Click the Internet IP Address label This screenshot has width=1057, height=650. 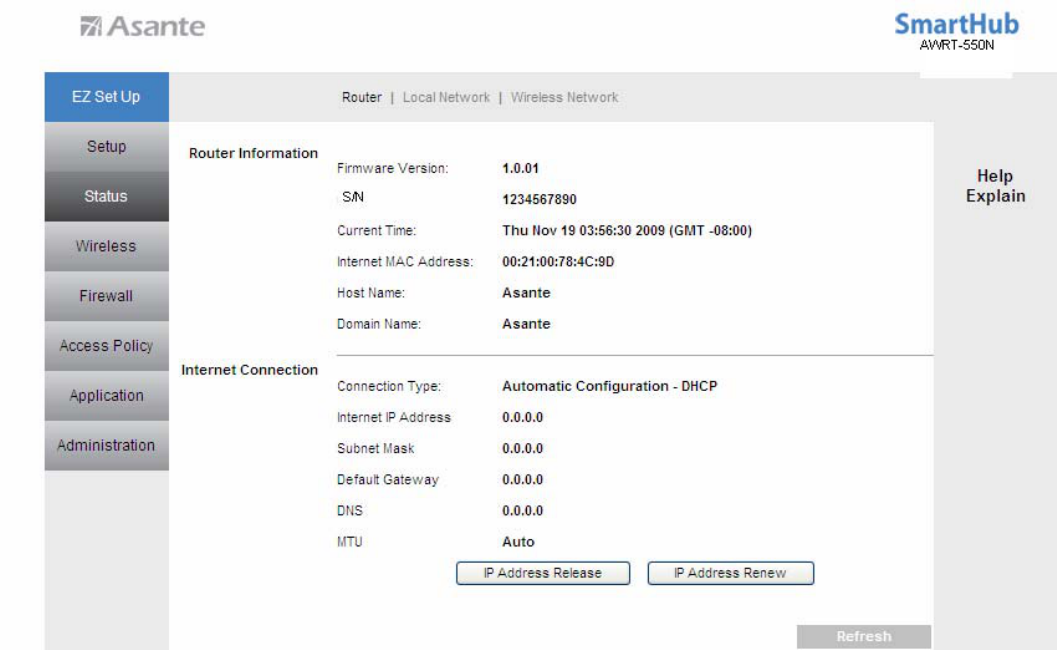(394, 417)
